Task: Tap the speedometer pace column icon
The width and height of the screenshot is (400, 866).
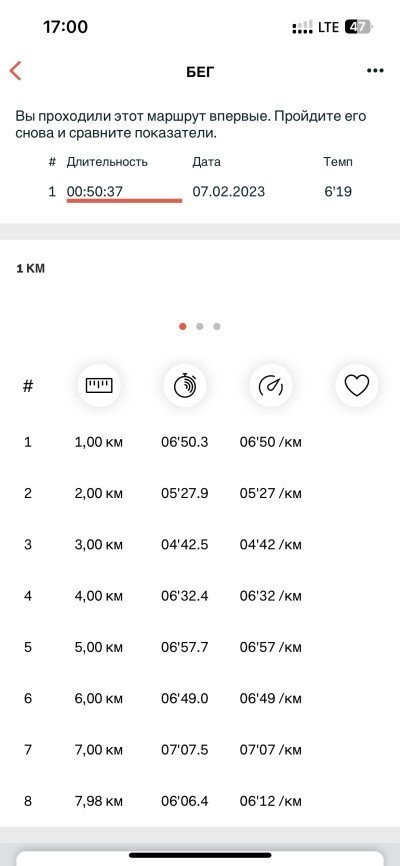Action: click(x=271, y=386)
